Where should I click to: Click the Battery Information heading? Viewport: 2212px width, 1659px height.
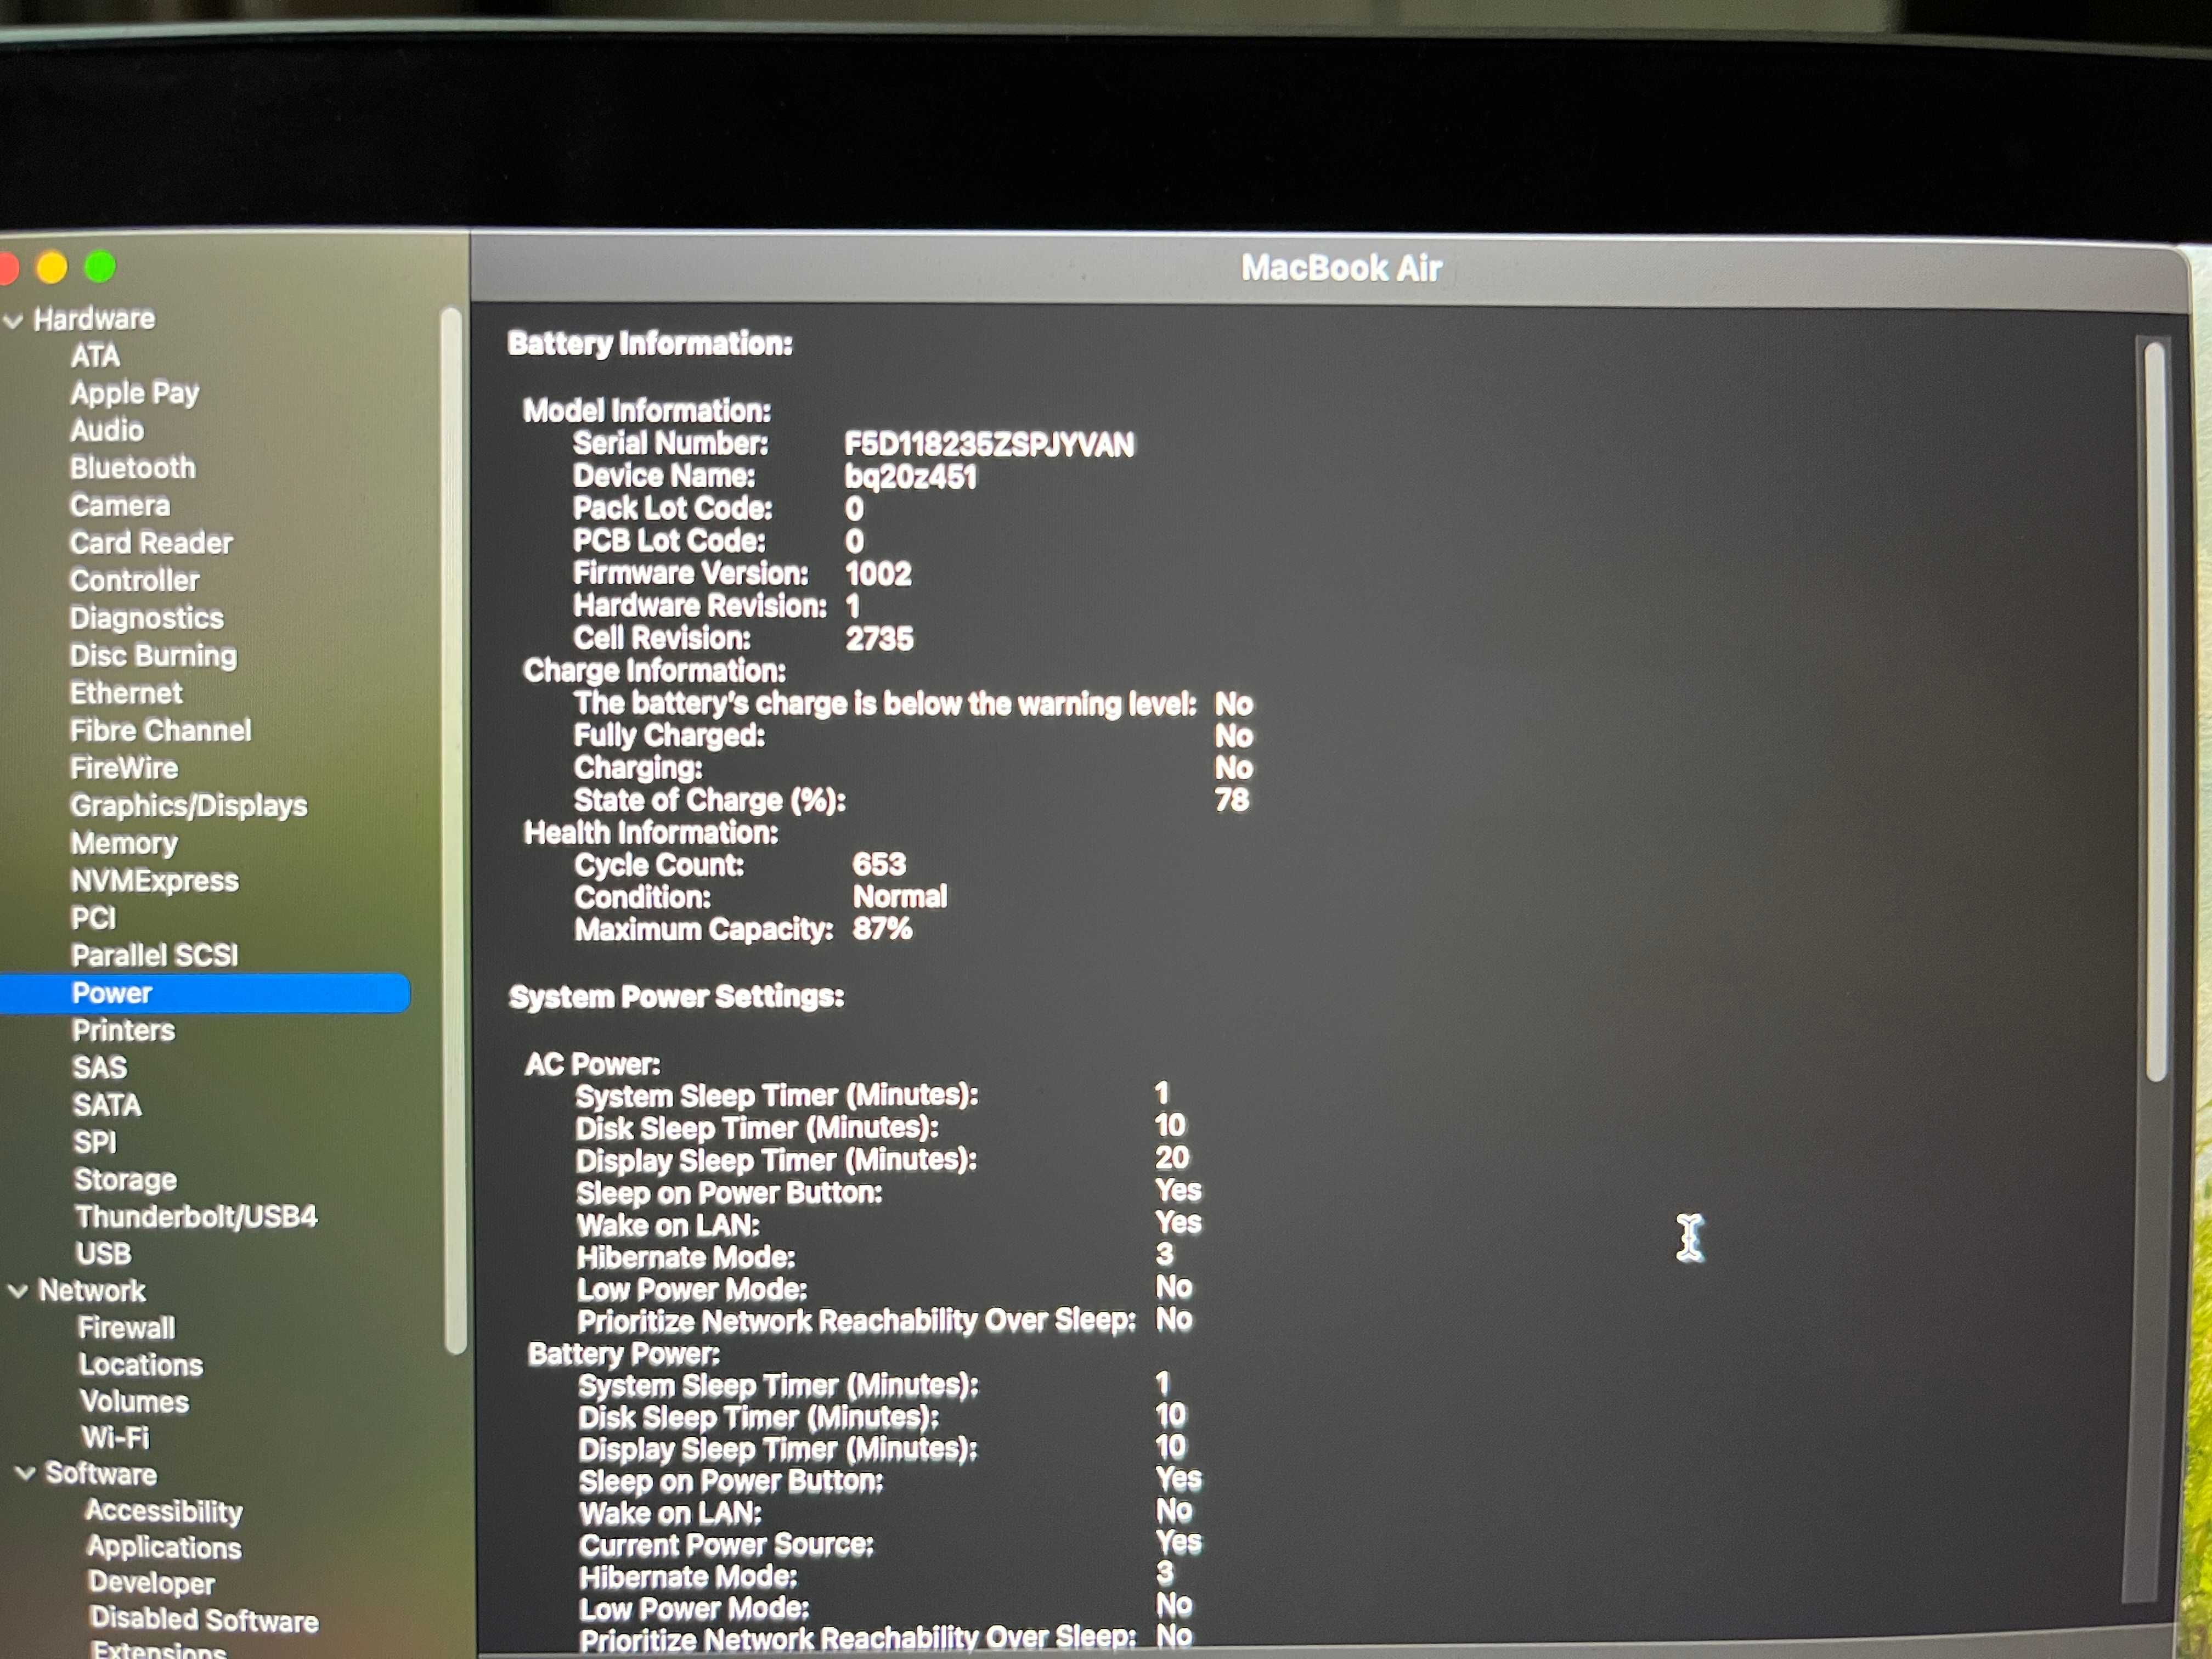pyautogui.click(x=650, y=344)
